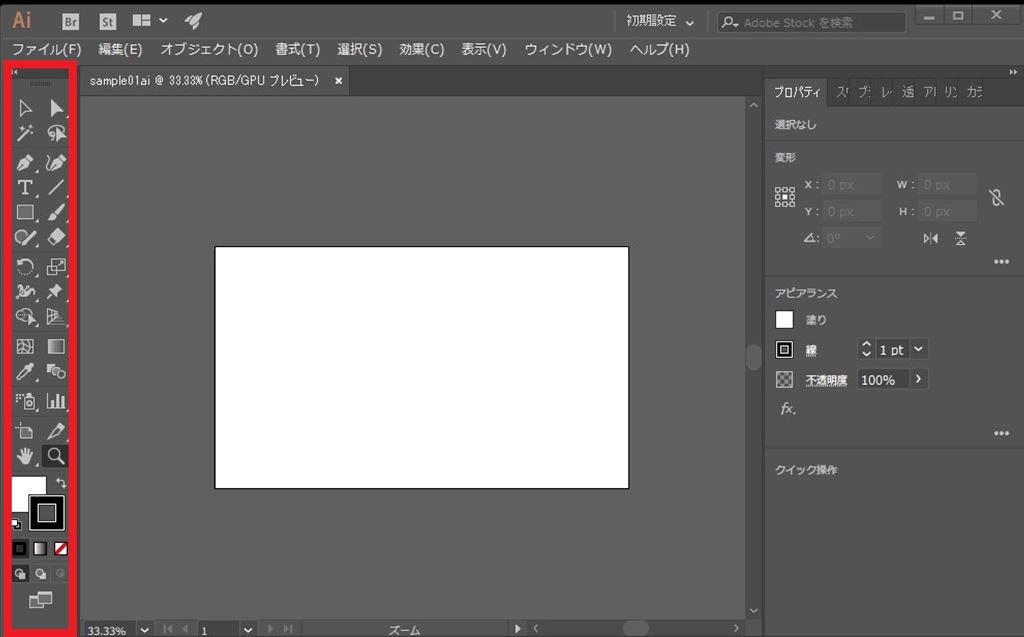
Task: Click the 不透明度 label link
Action: pos(826,381)
